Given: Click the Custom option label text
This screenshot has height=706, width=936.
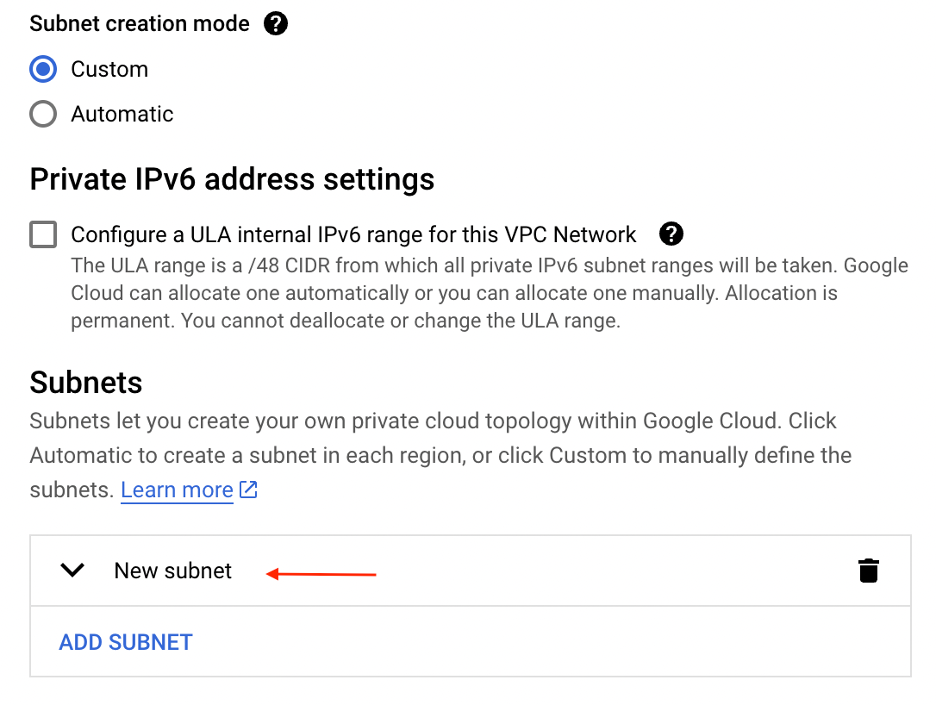Looking at the screenshot, I should click(x=109, y=69).
